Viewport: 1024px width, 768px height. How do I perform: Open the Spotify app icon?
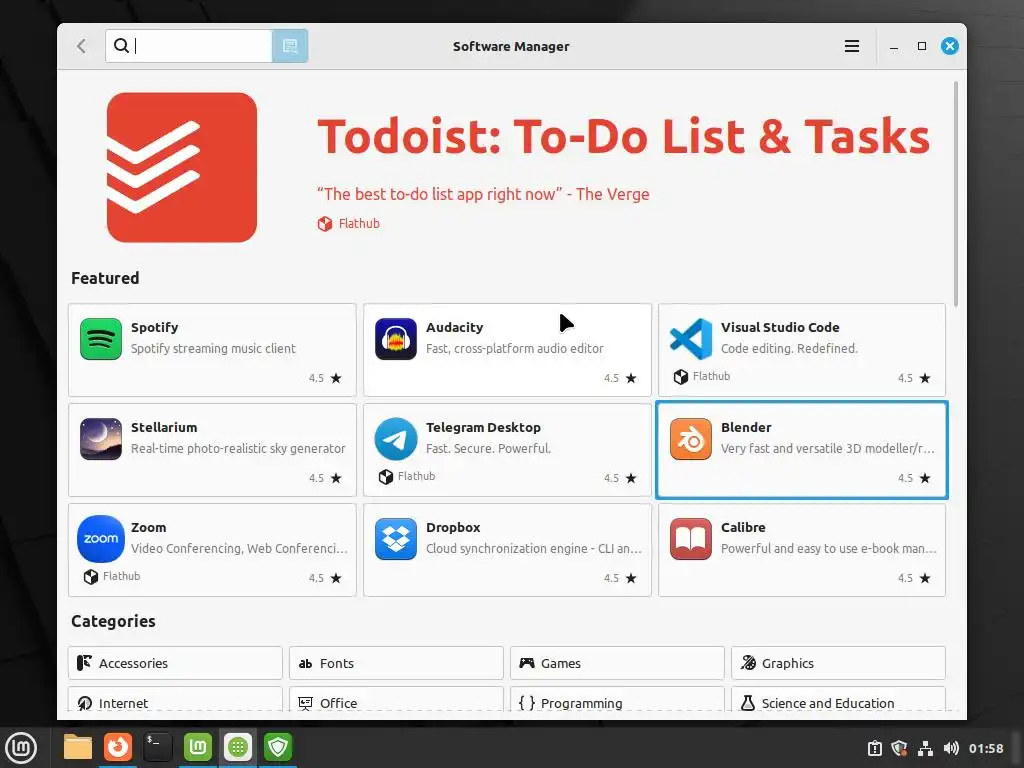pyautogui.click(x=101, y=339)
